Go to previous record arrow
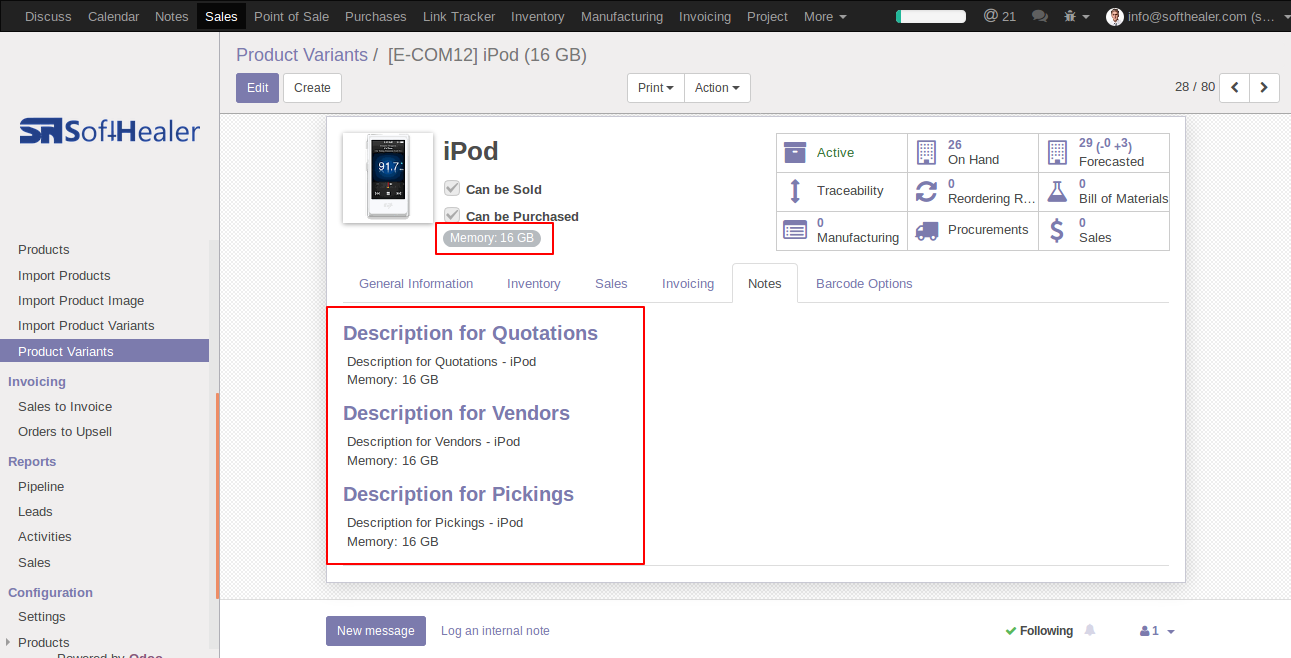Screen dimensions: 1291x658 1235,88
